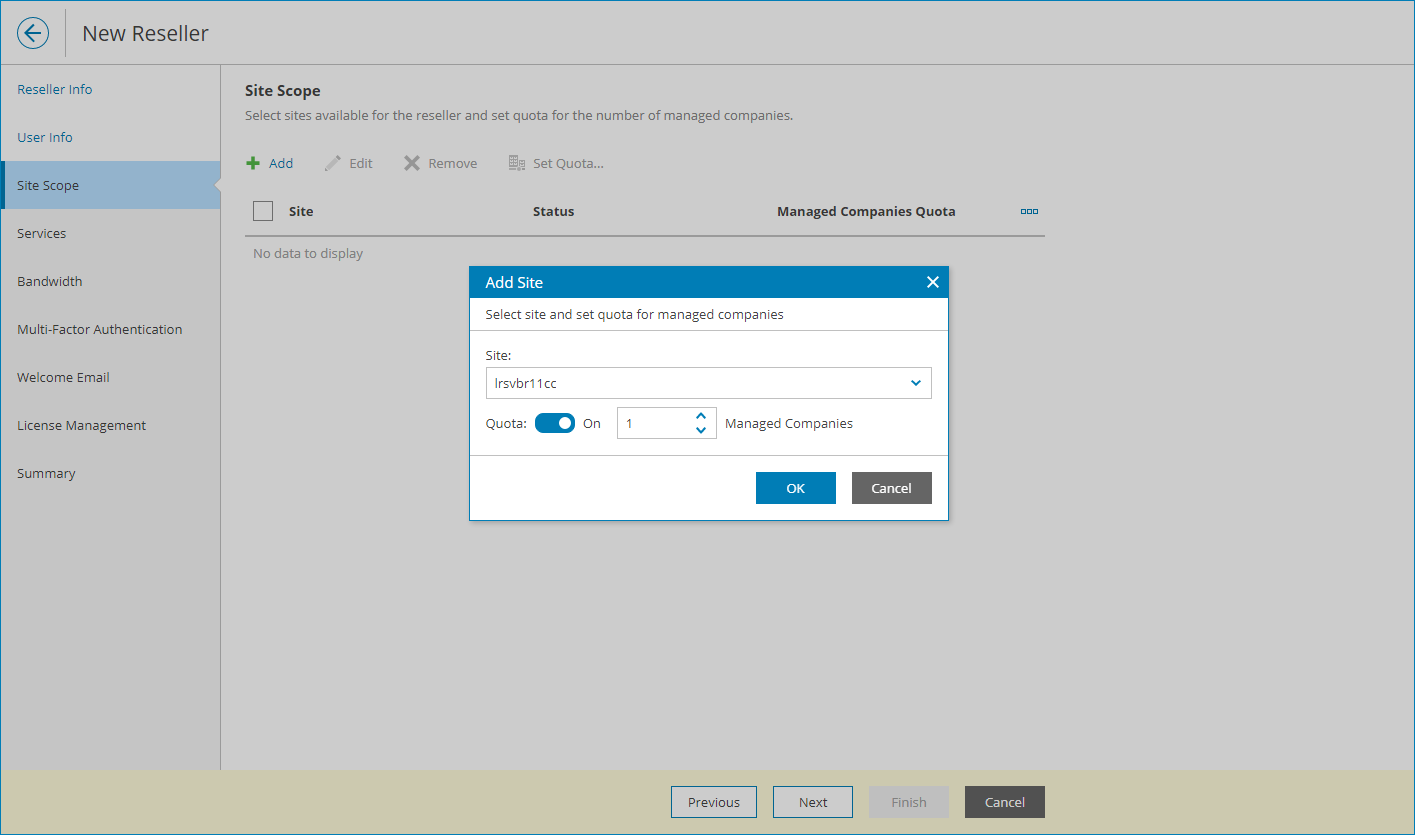Click the green Add icon to add a site
Screen dimensions: 1415x835
(x=269, y=162)
